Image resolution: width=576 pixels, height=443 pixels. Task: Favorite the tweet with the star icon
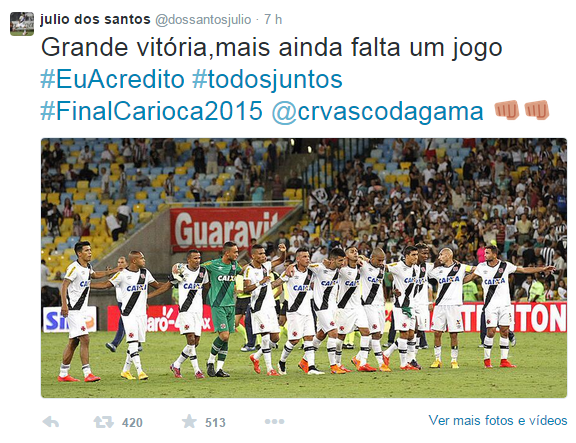click(x=189, y=421)
